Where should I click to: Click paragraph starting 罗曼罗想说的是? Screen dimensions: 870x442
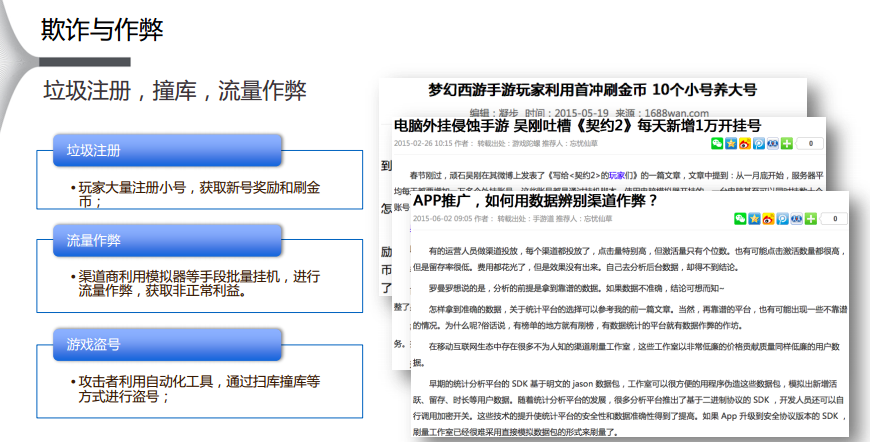tap(576, 288)
